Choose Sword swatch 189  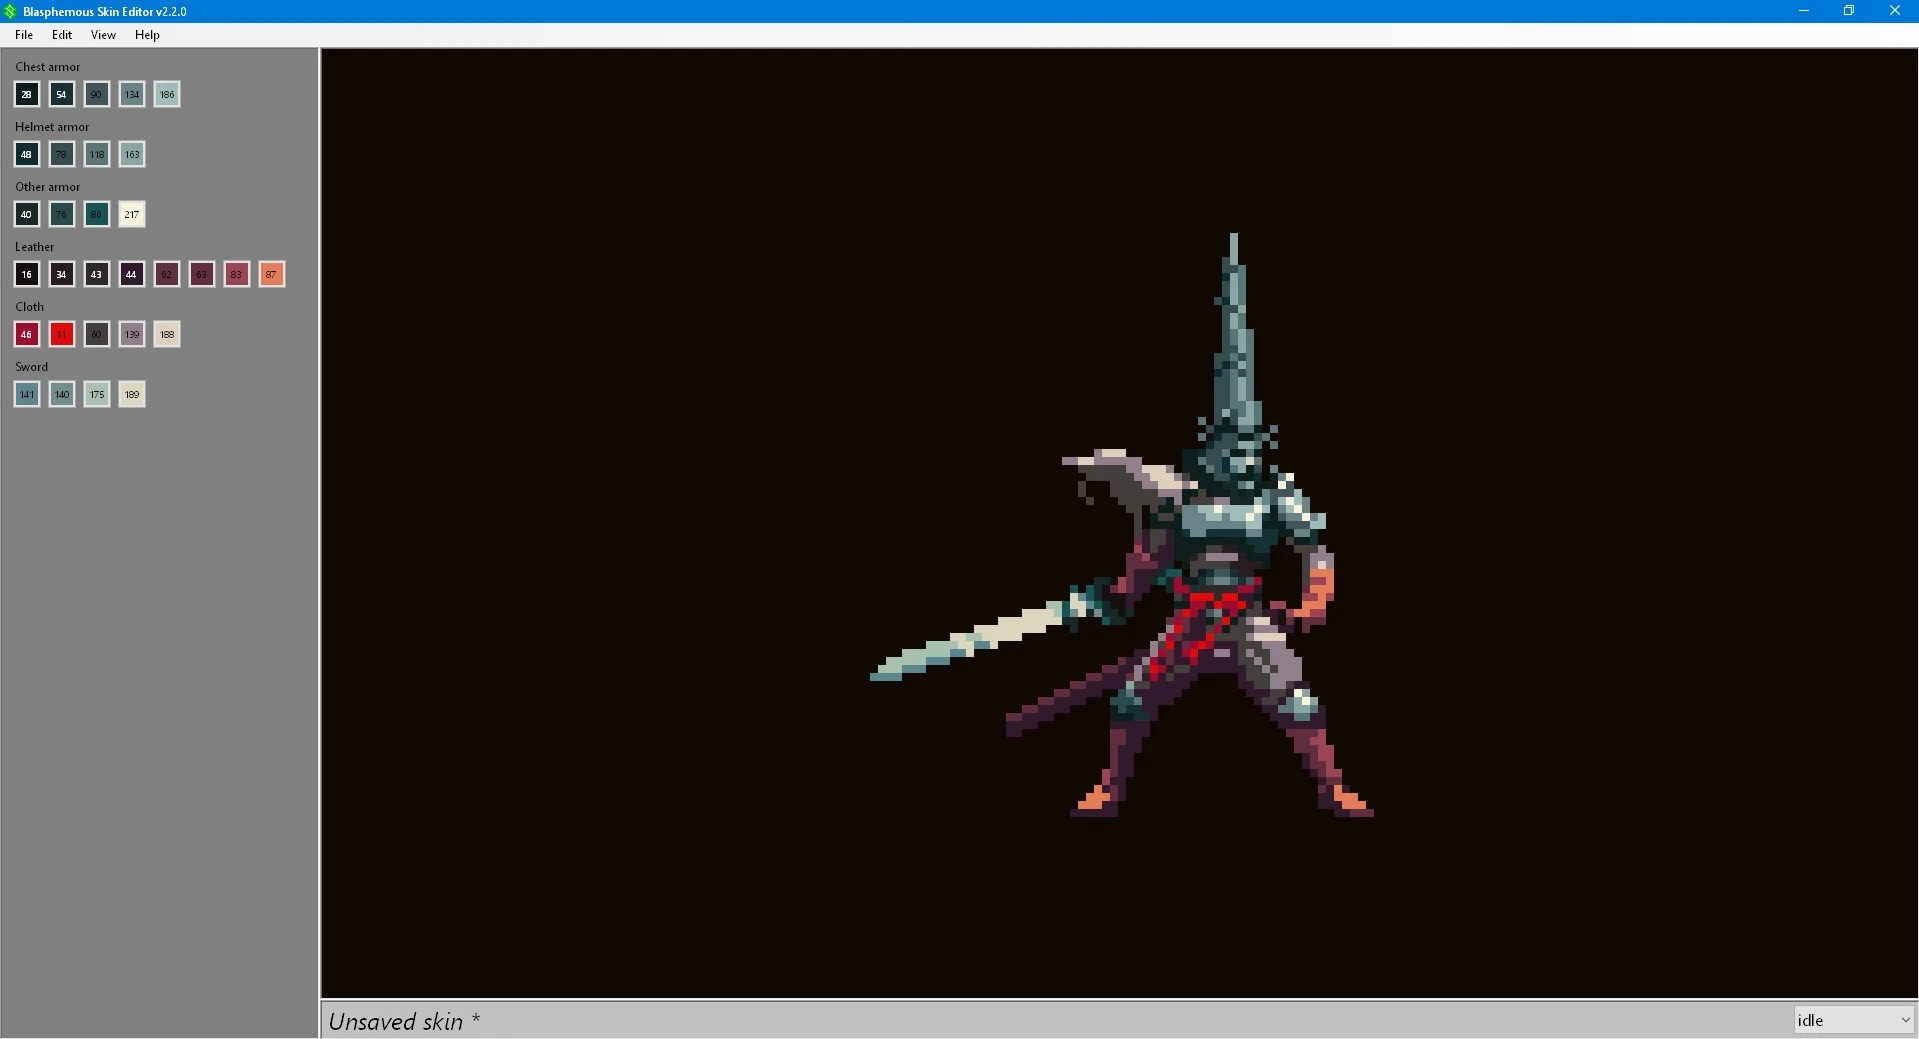pos(132,394)
